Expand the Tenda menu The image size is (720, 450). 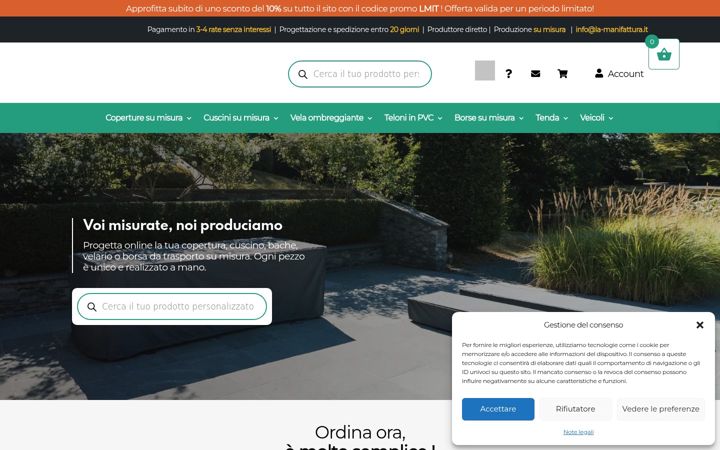point(552,118)
